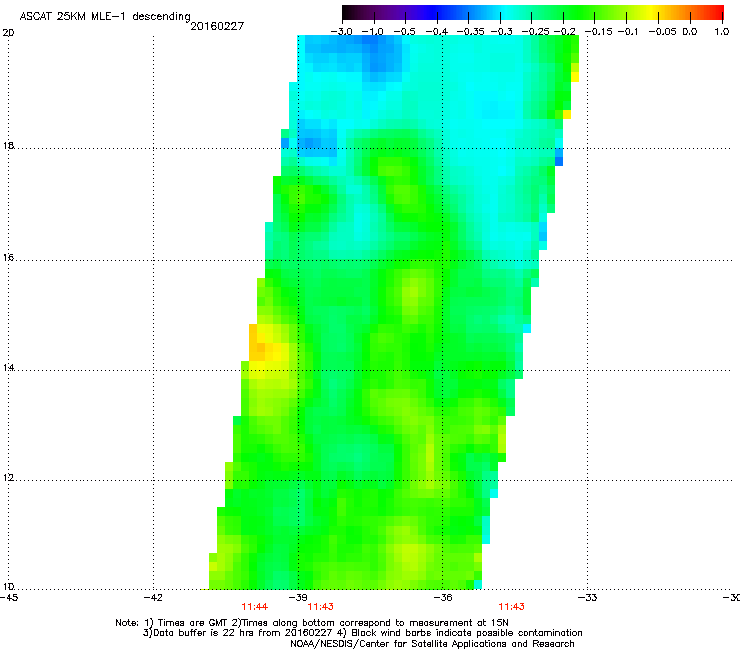Click the longitude label -42
The width and height of the screenshot is (740, 650).
153,598
